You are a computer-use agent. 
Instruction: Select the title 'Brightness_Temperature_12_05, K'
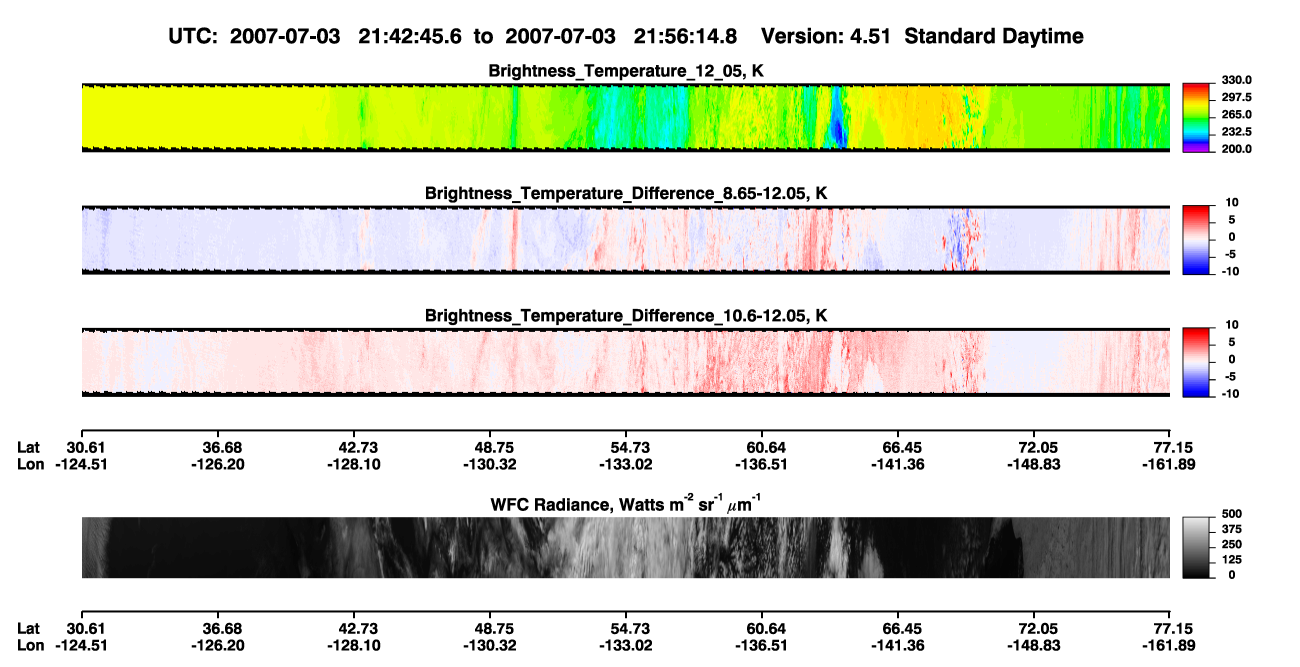tap(627, 71)
